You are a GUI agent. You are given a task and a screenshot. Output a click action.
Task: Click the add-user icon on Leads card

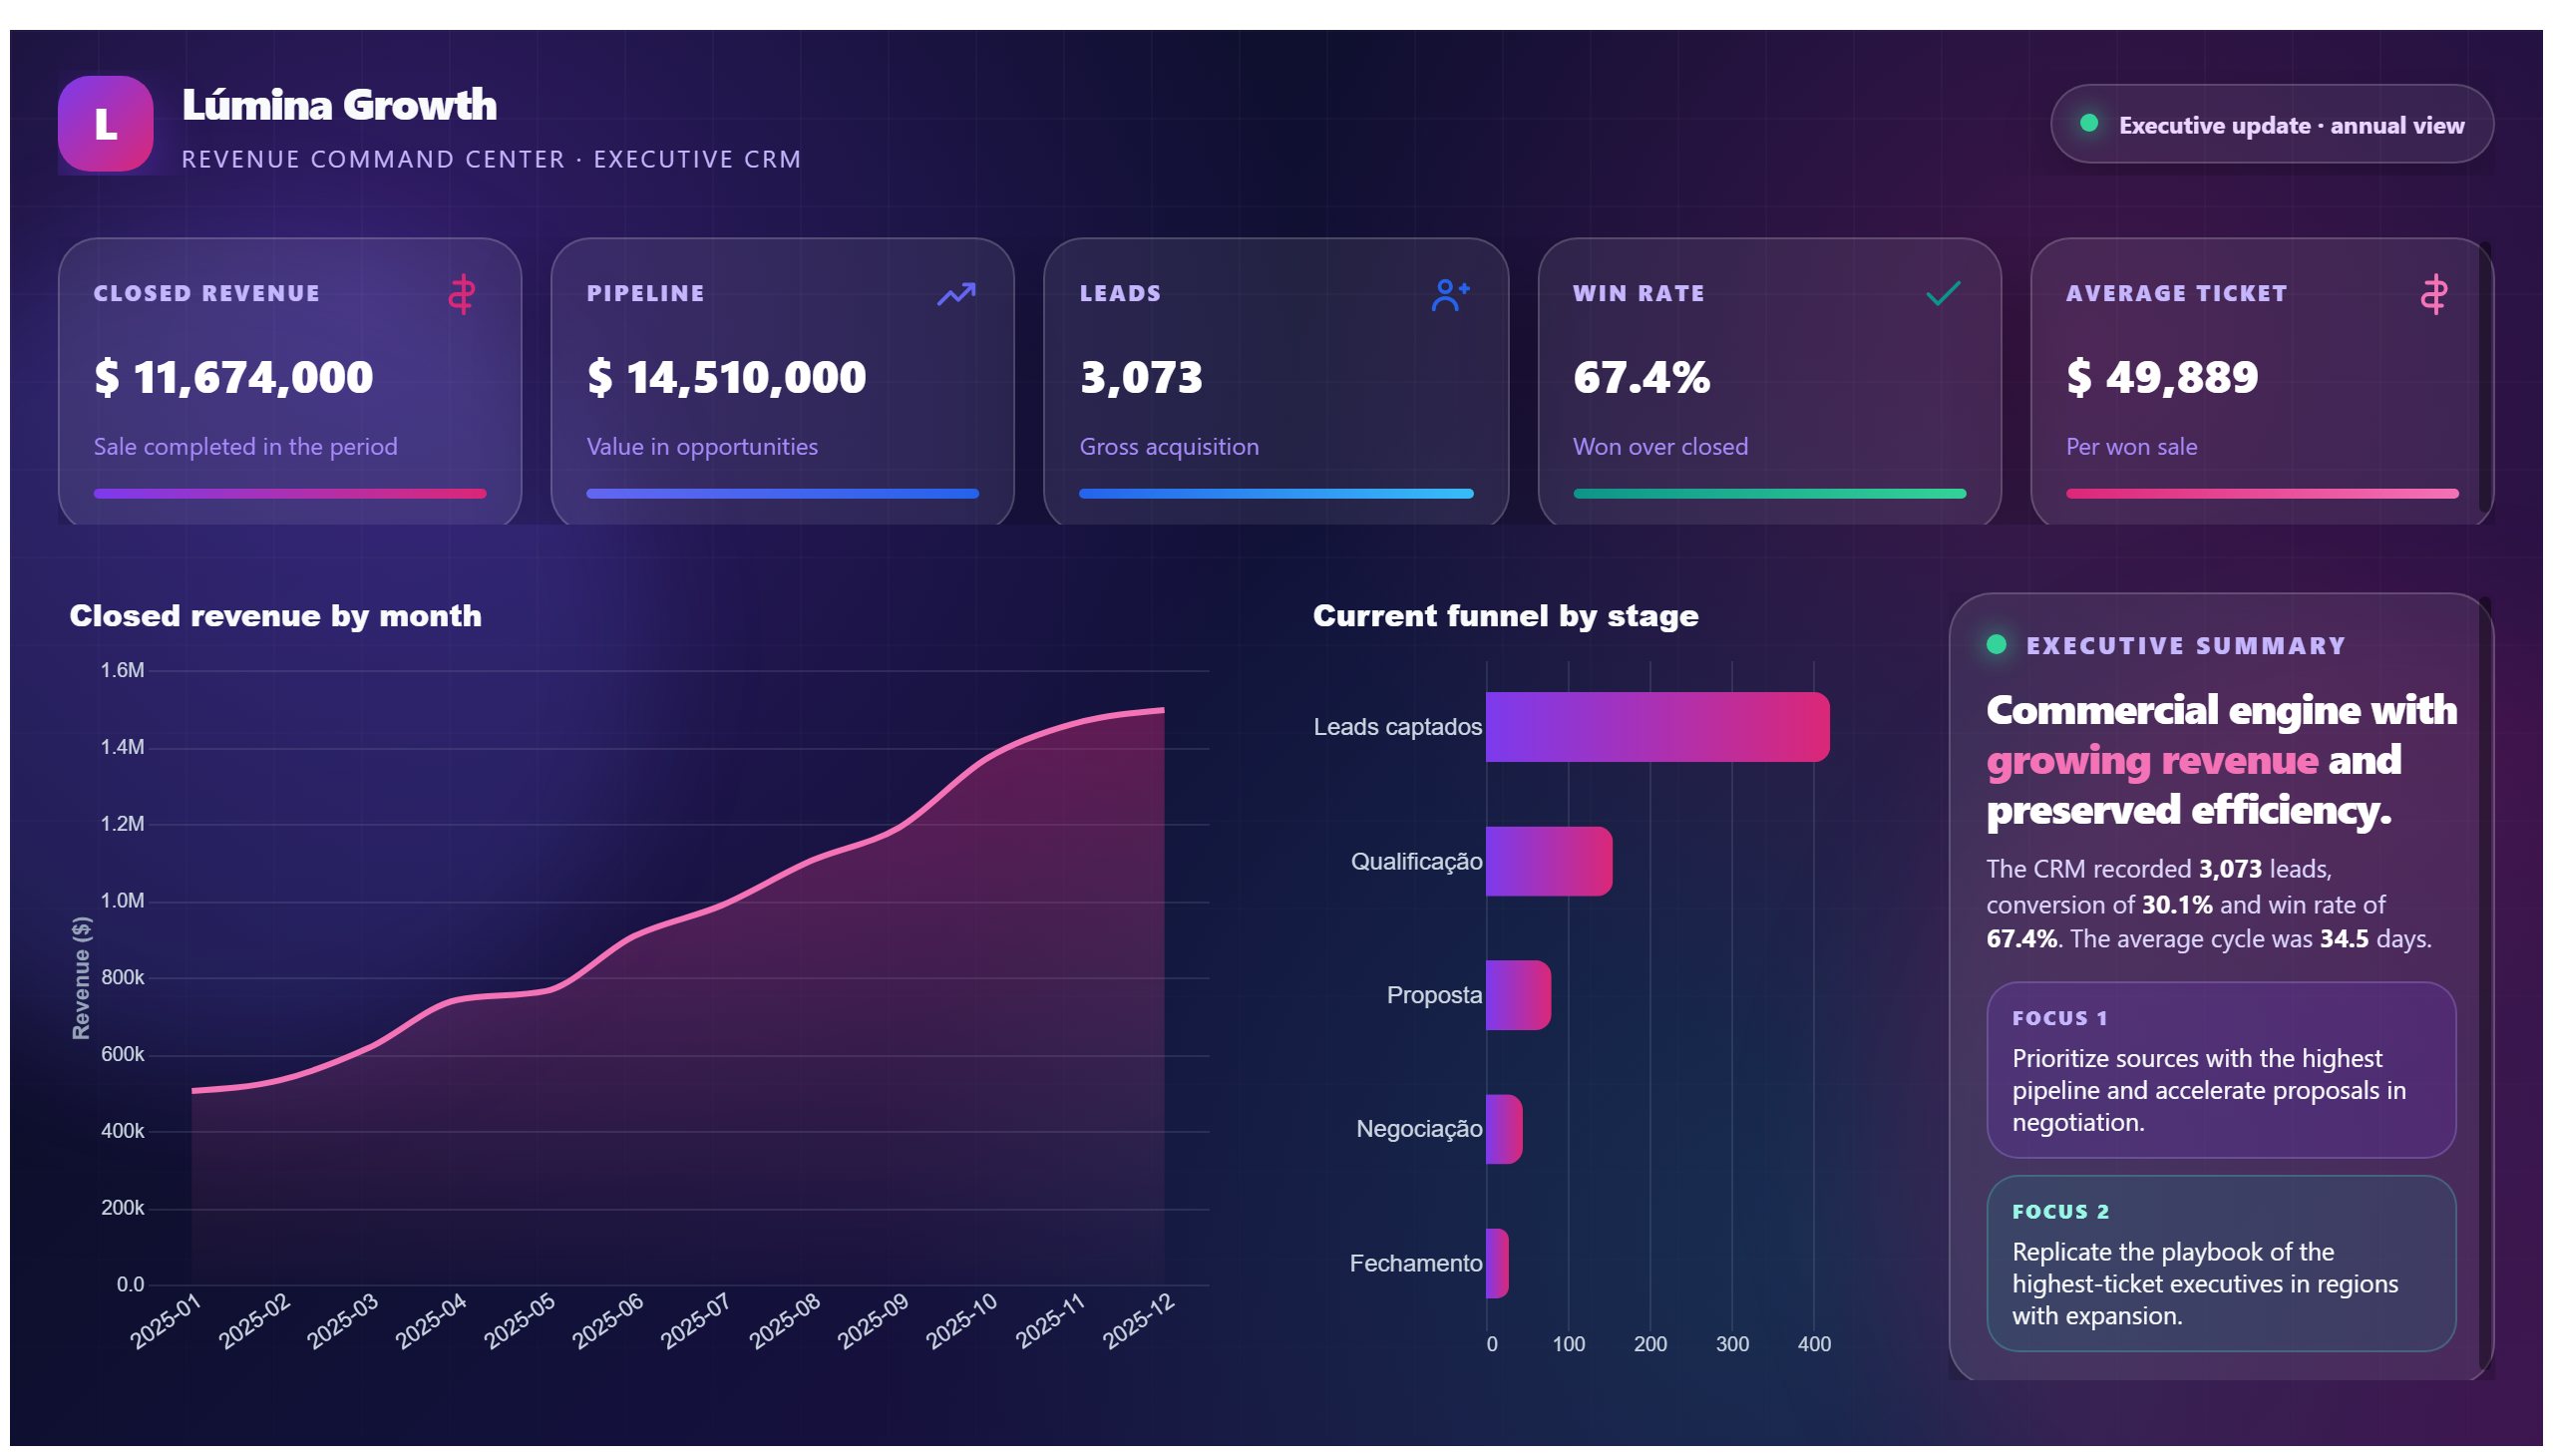[x=1449, y=294]
